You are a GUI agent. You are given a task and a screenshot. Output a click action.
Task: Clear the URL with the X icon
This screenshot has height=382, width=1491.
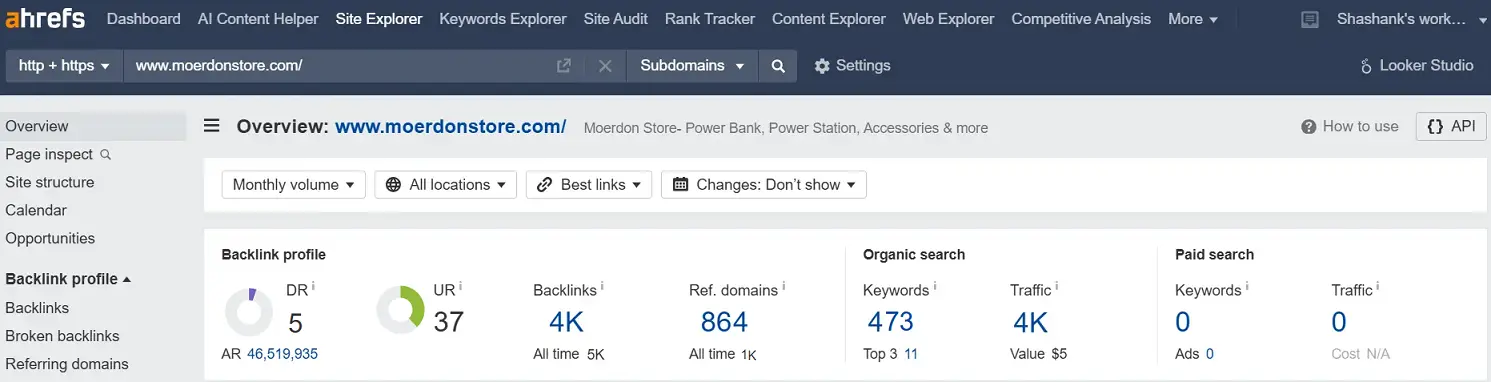(605, 65)
